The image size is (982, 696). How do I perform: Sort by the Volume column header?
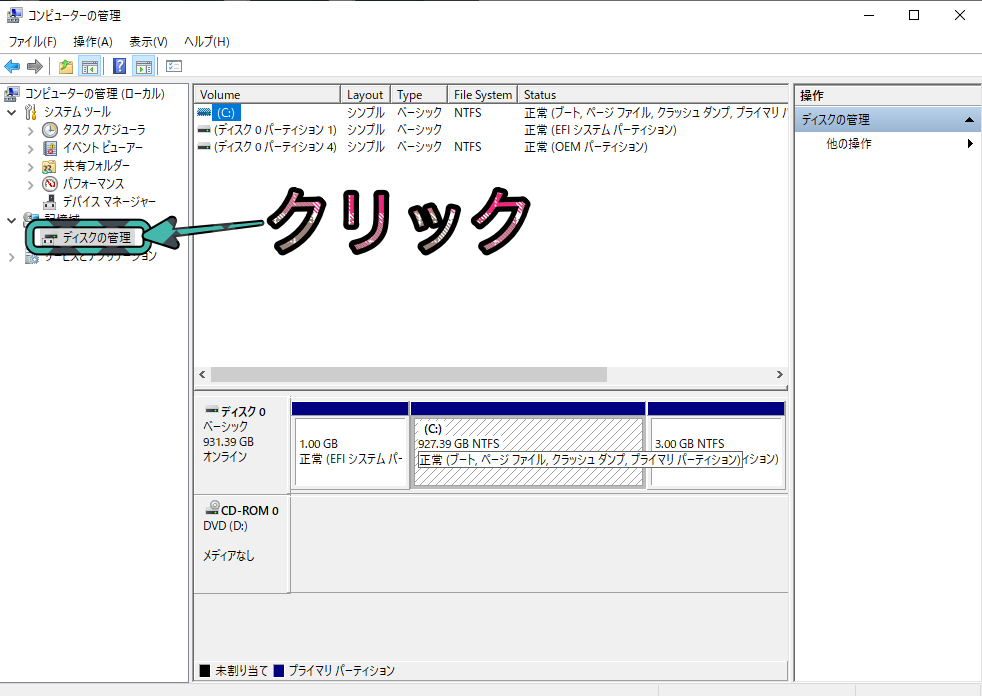pyautogui.click(x=267, y=95)
